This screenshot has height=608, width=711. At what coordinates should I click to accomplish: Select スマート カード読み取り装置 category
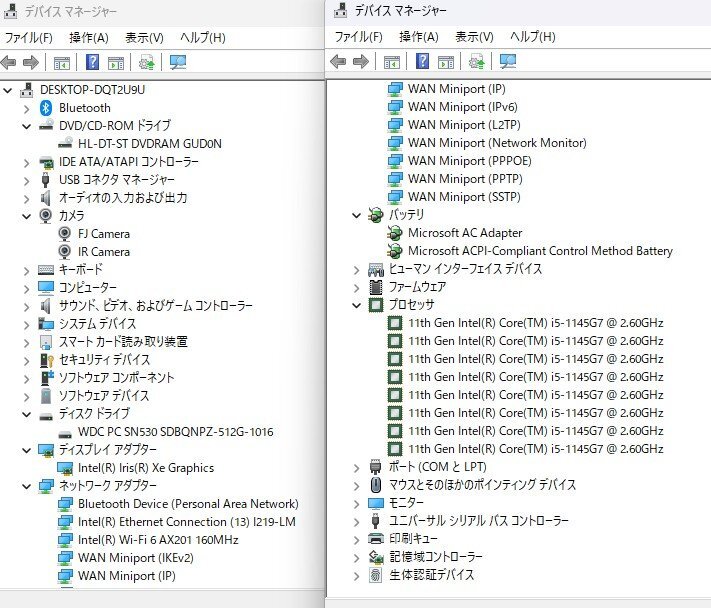tap(123, 342)
